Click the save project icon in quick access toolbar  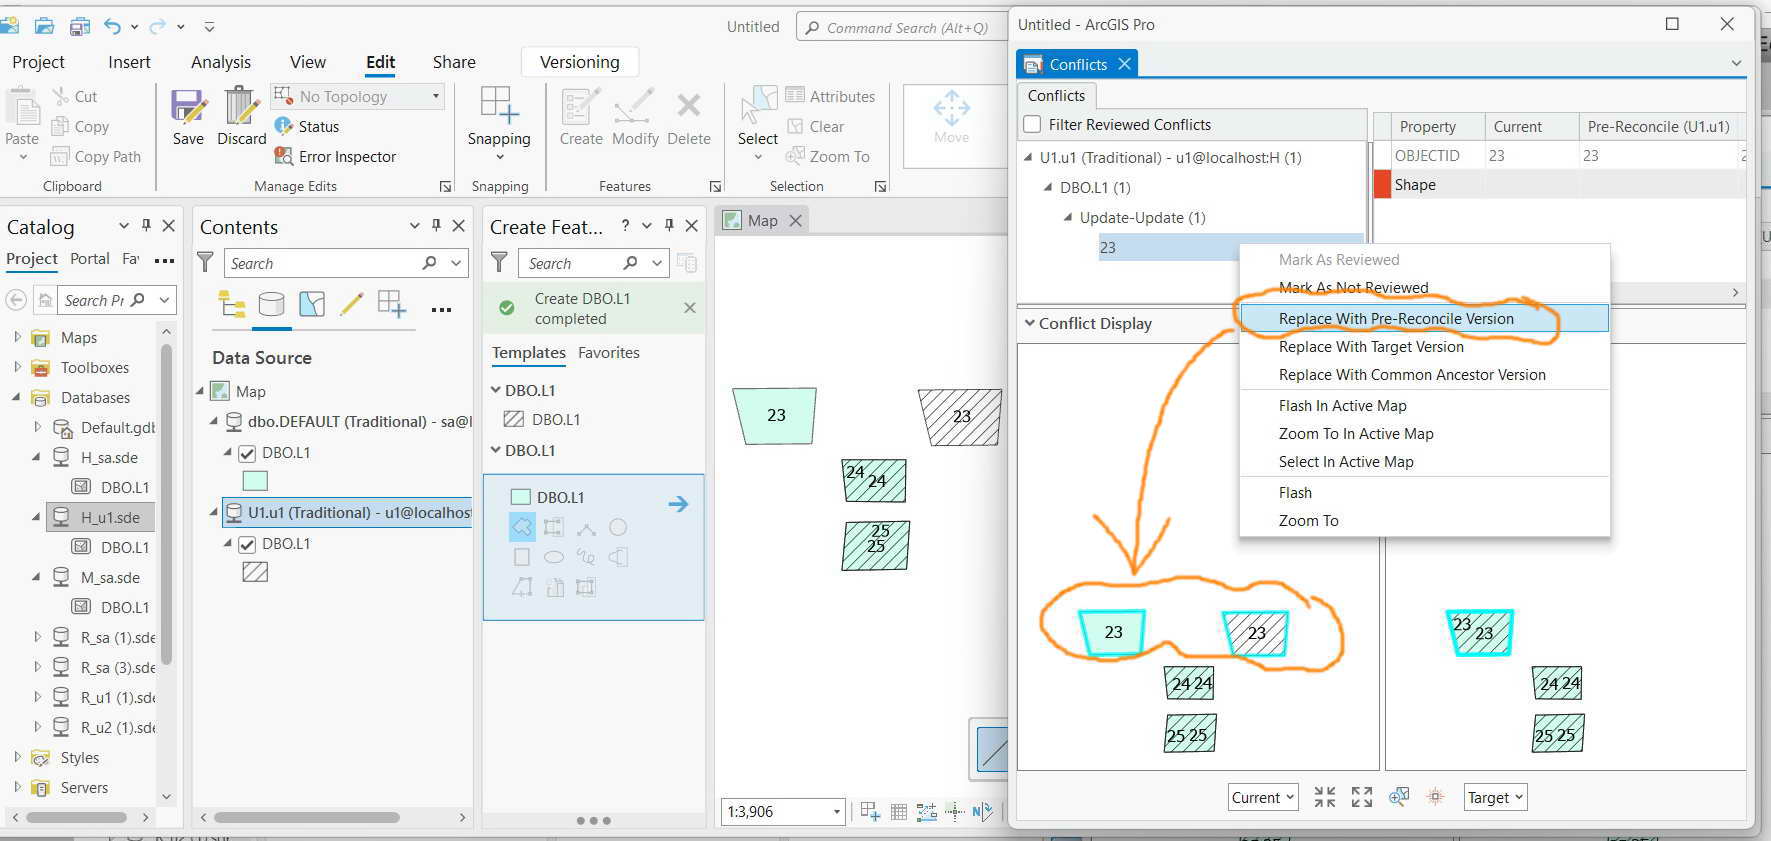click(80, 26)
